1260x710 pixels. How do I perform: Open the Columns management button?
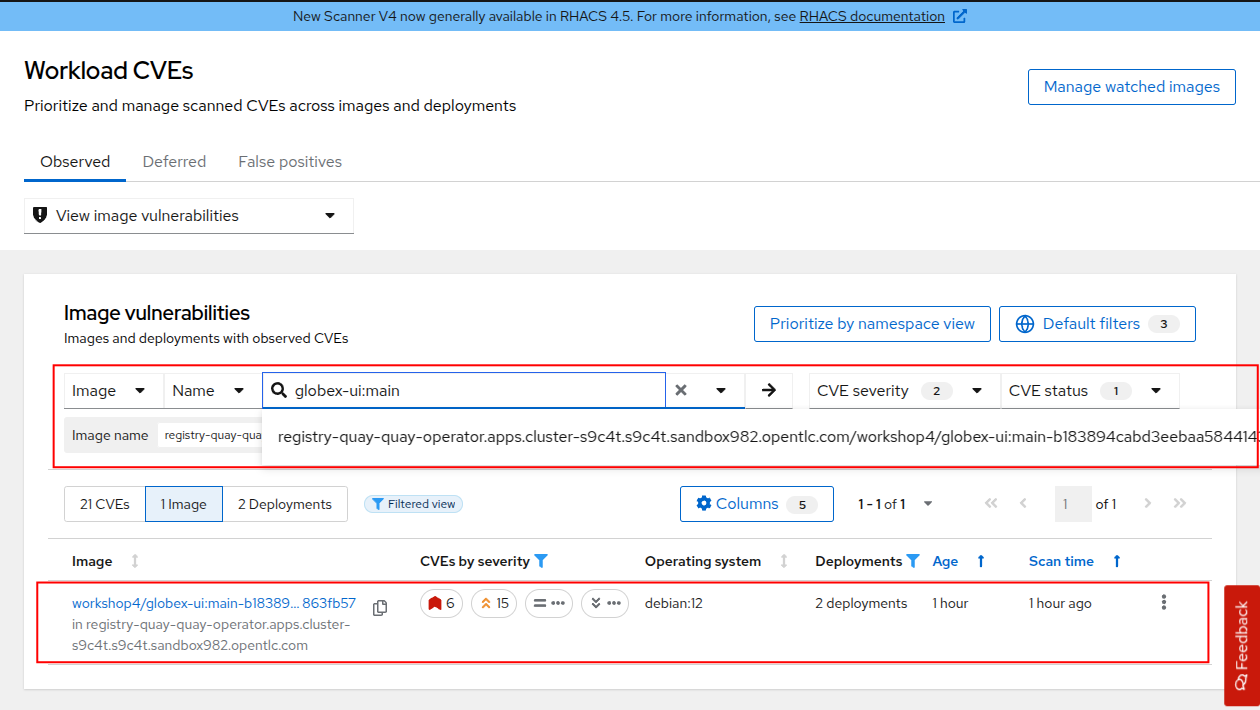[757, 504]
